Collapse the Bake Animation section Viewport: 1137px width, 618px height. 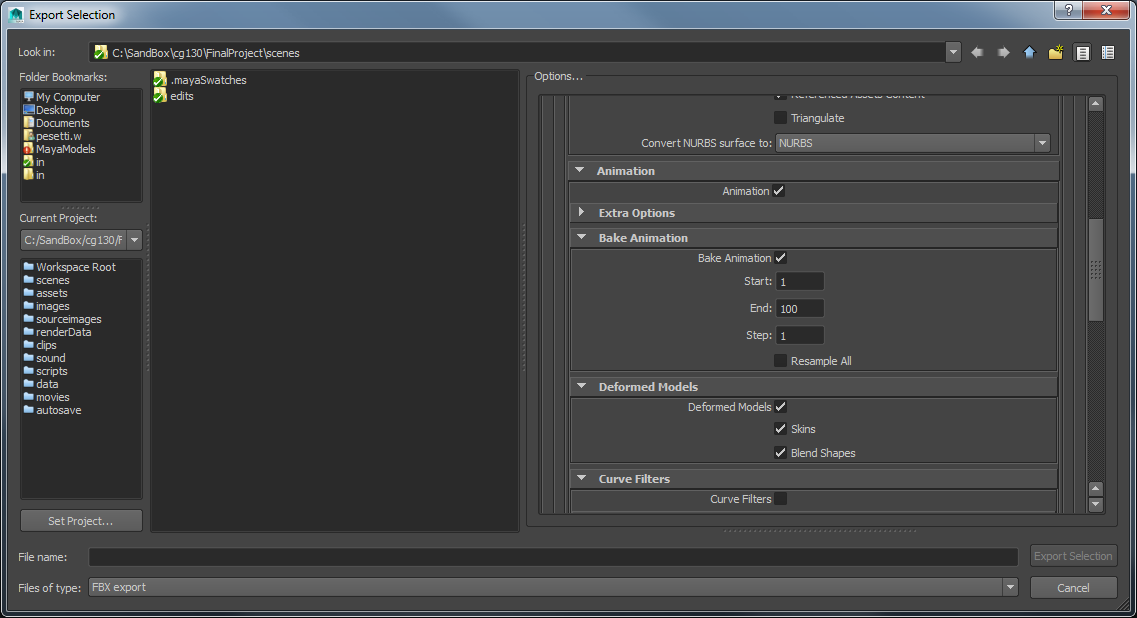pyautogui.click(x=581, y=237)
